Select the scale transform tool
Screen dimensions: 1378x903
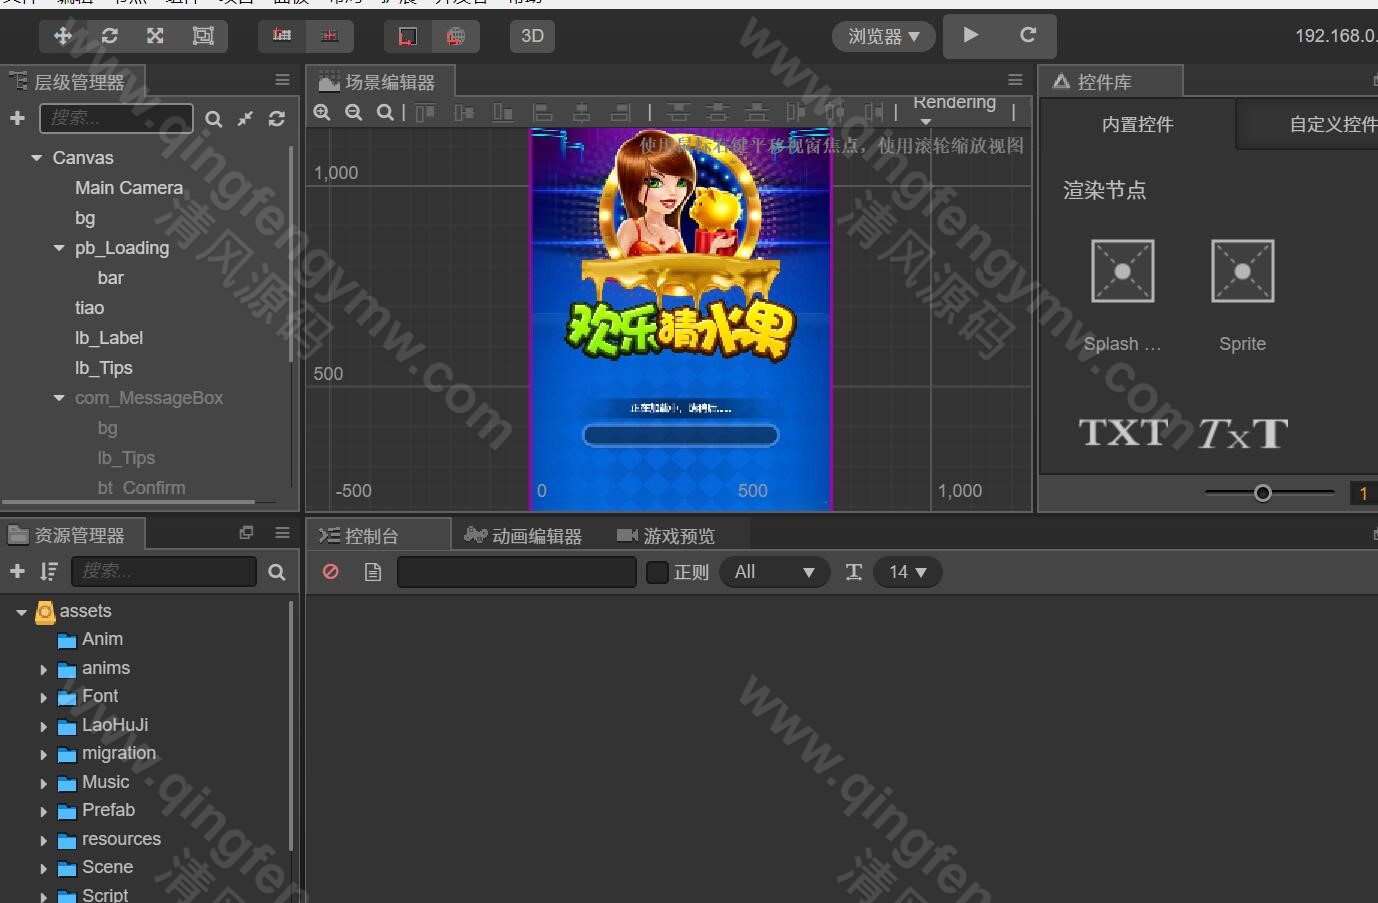click(x=155, y=36)
